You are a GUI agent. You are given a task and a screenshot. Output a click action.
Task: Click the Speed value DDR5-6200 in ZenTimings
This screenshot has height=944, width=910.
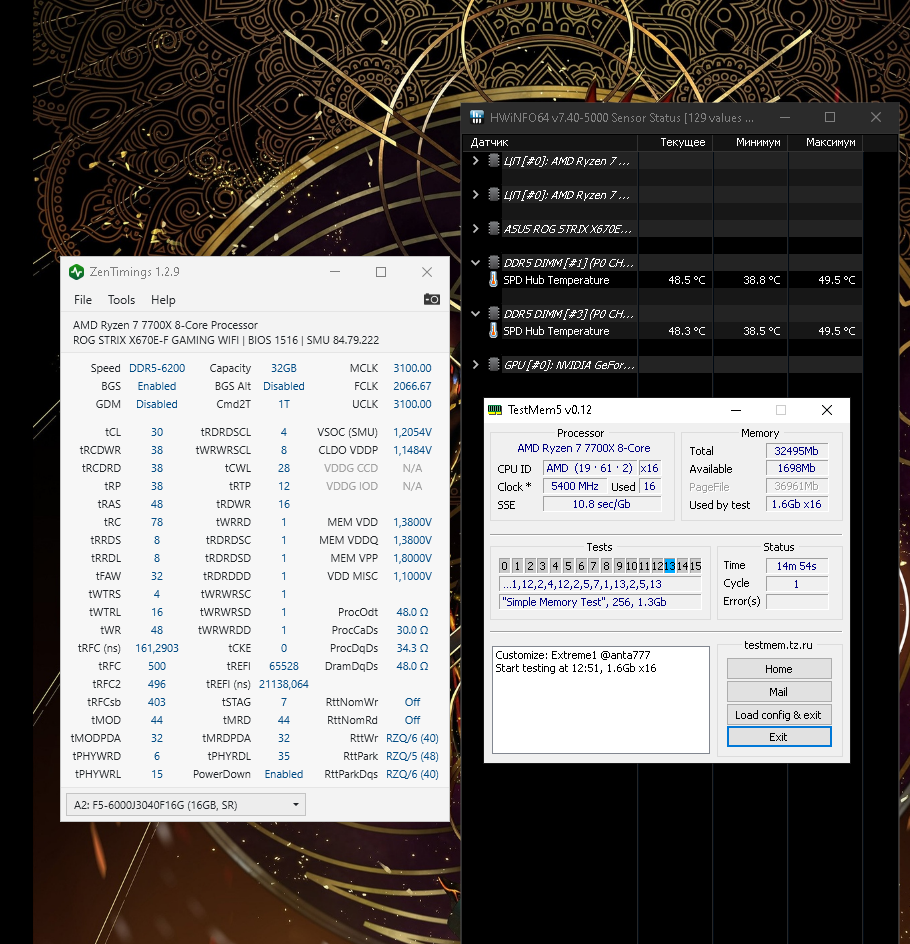coord(157,368)
